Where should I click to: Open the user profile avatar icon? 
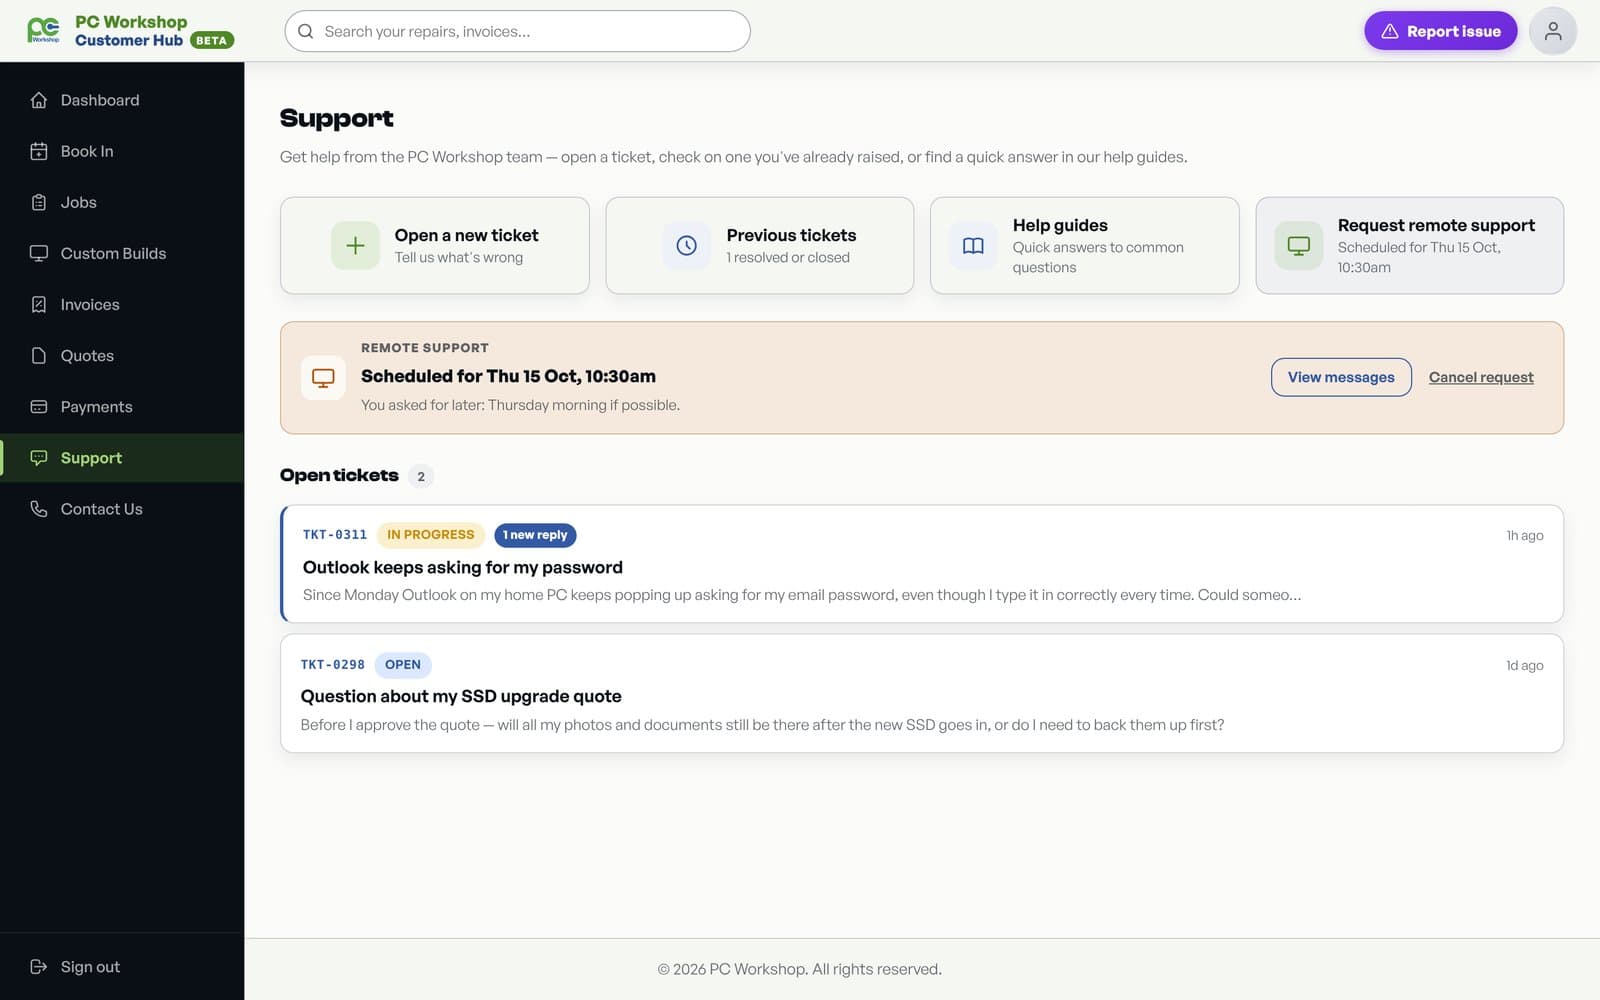tap(1552, 31)
